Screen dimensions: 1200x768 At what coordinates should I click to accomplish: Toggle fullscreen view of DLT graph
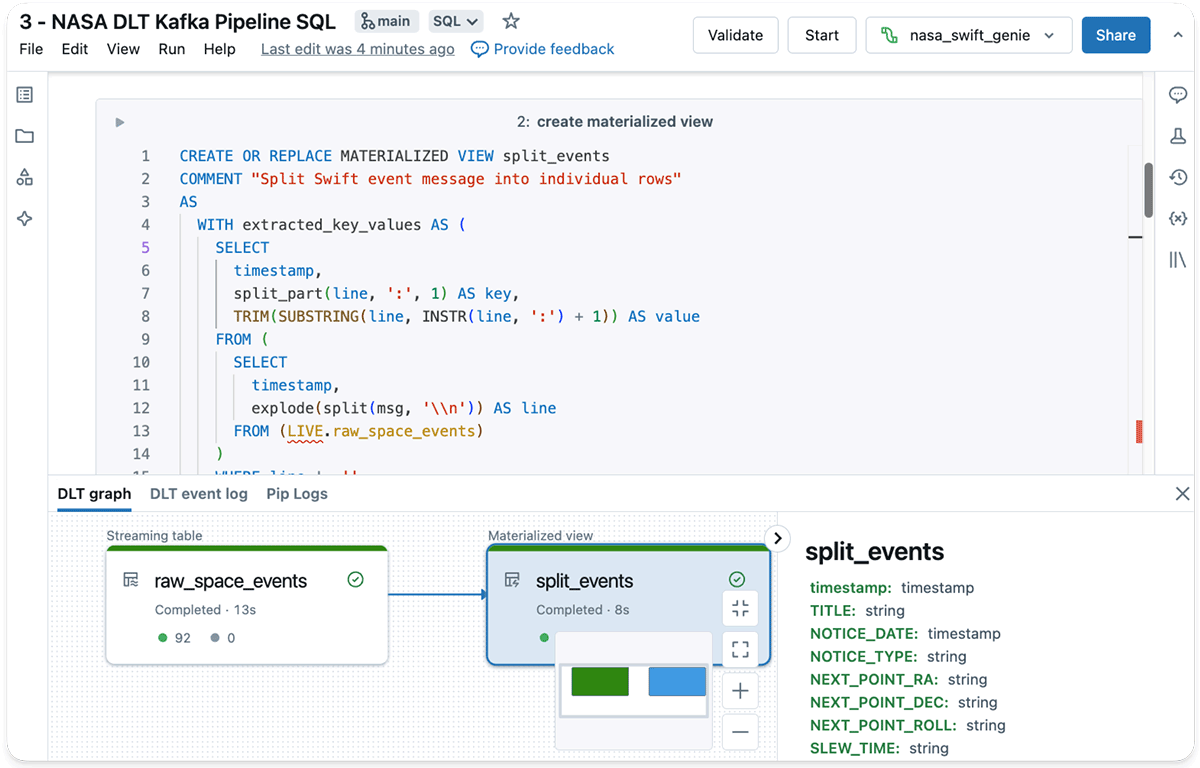click(x=740, y=650)
